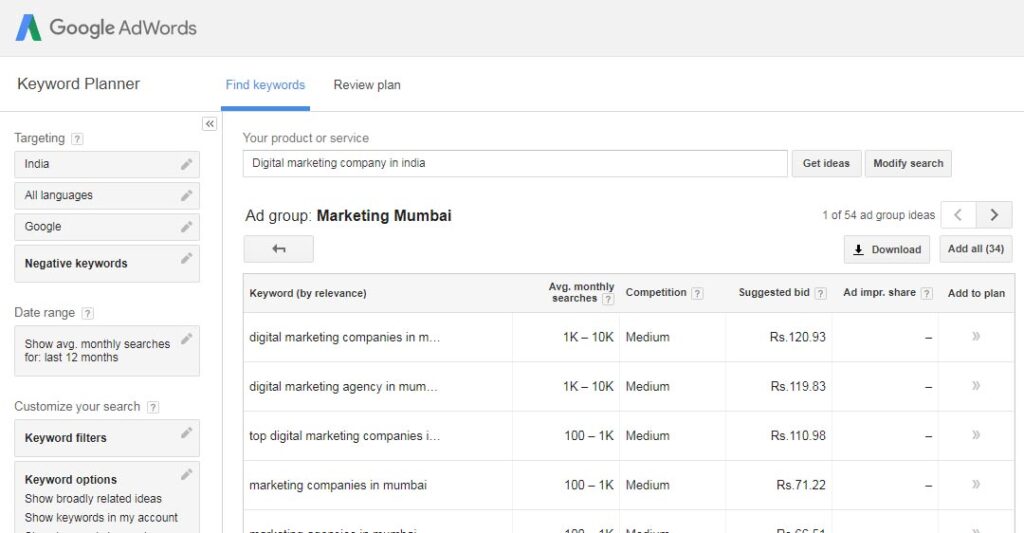Screen dimensions: 1024x533
Task: Sort by Competition column header
Action: [656, 293]
